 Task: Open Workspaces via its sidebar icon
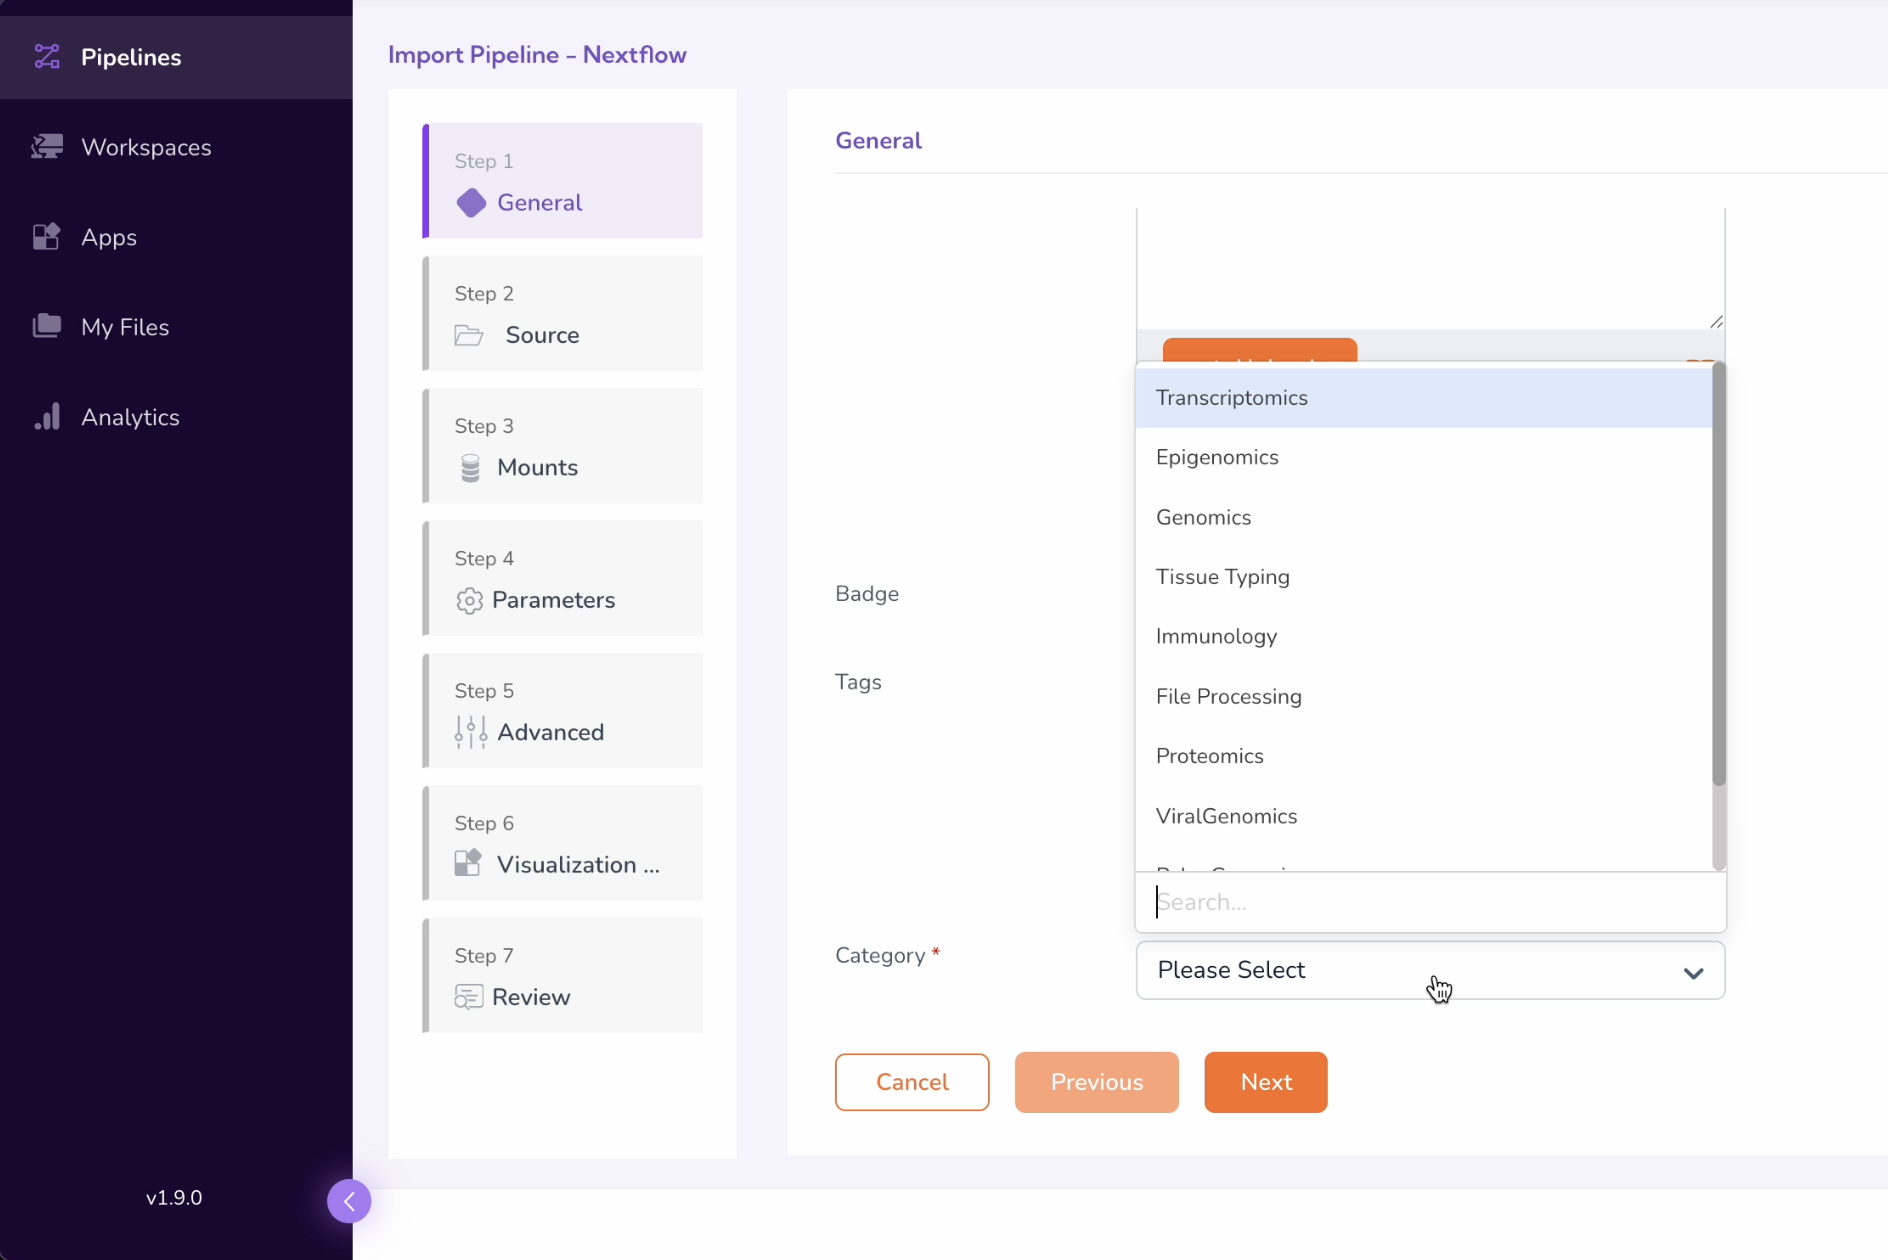(x=47, y=147)
